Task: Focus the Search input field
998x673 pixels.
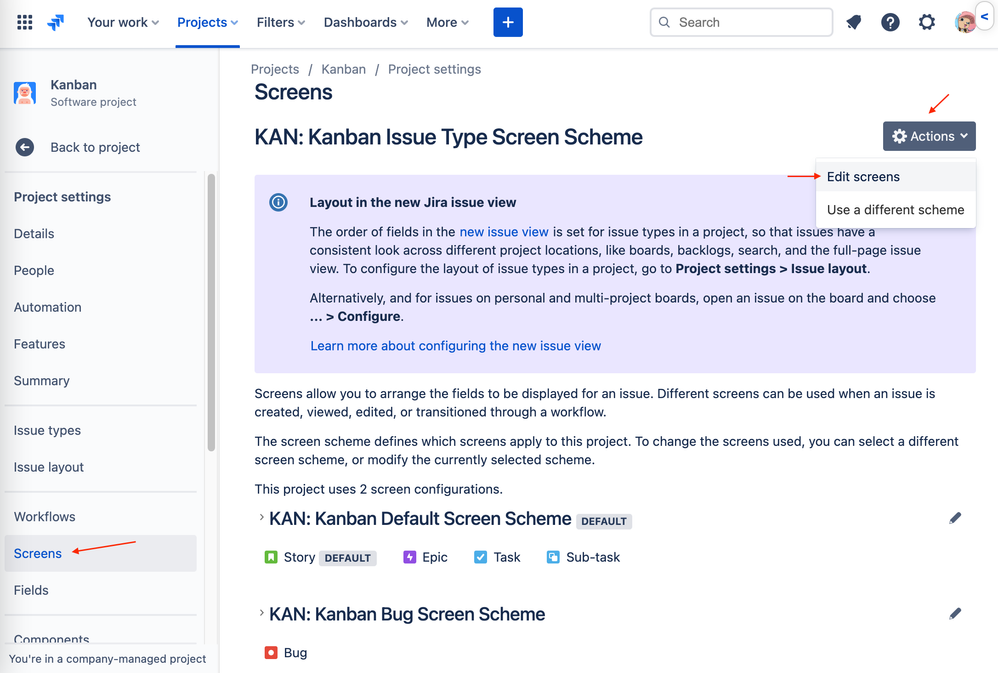Action: pos(741,22)
